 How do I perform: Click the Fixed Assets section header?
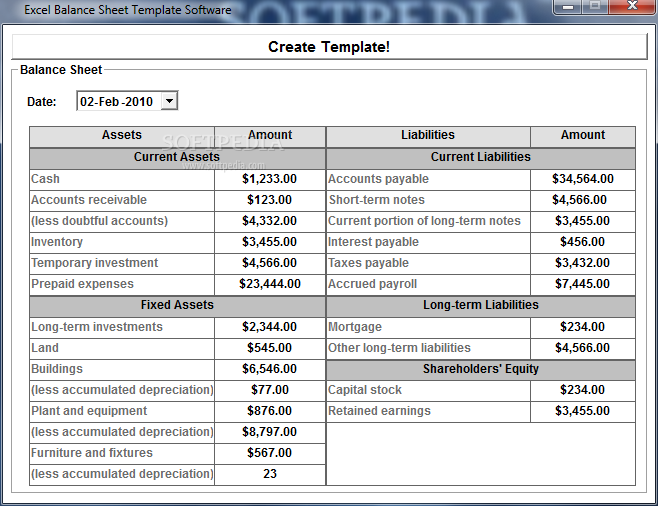[178, 306]
